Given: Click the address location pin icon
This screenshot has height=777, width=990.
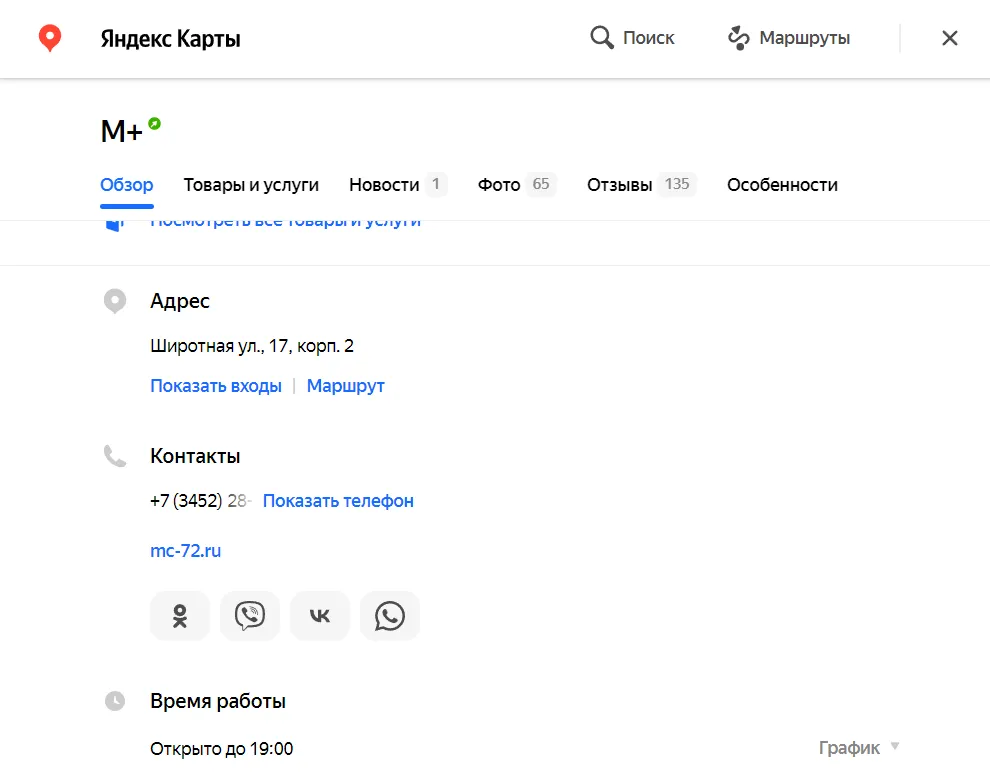Looking at the screenshot, I should (115, 301).
